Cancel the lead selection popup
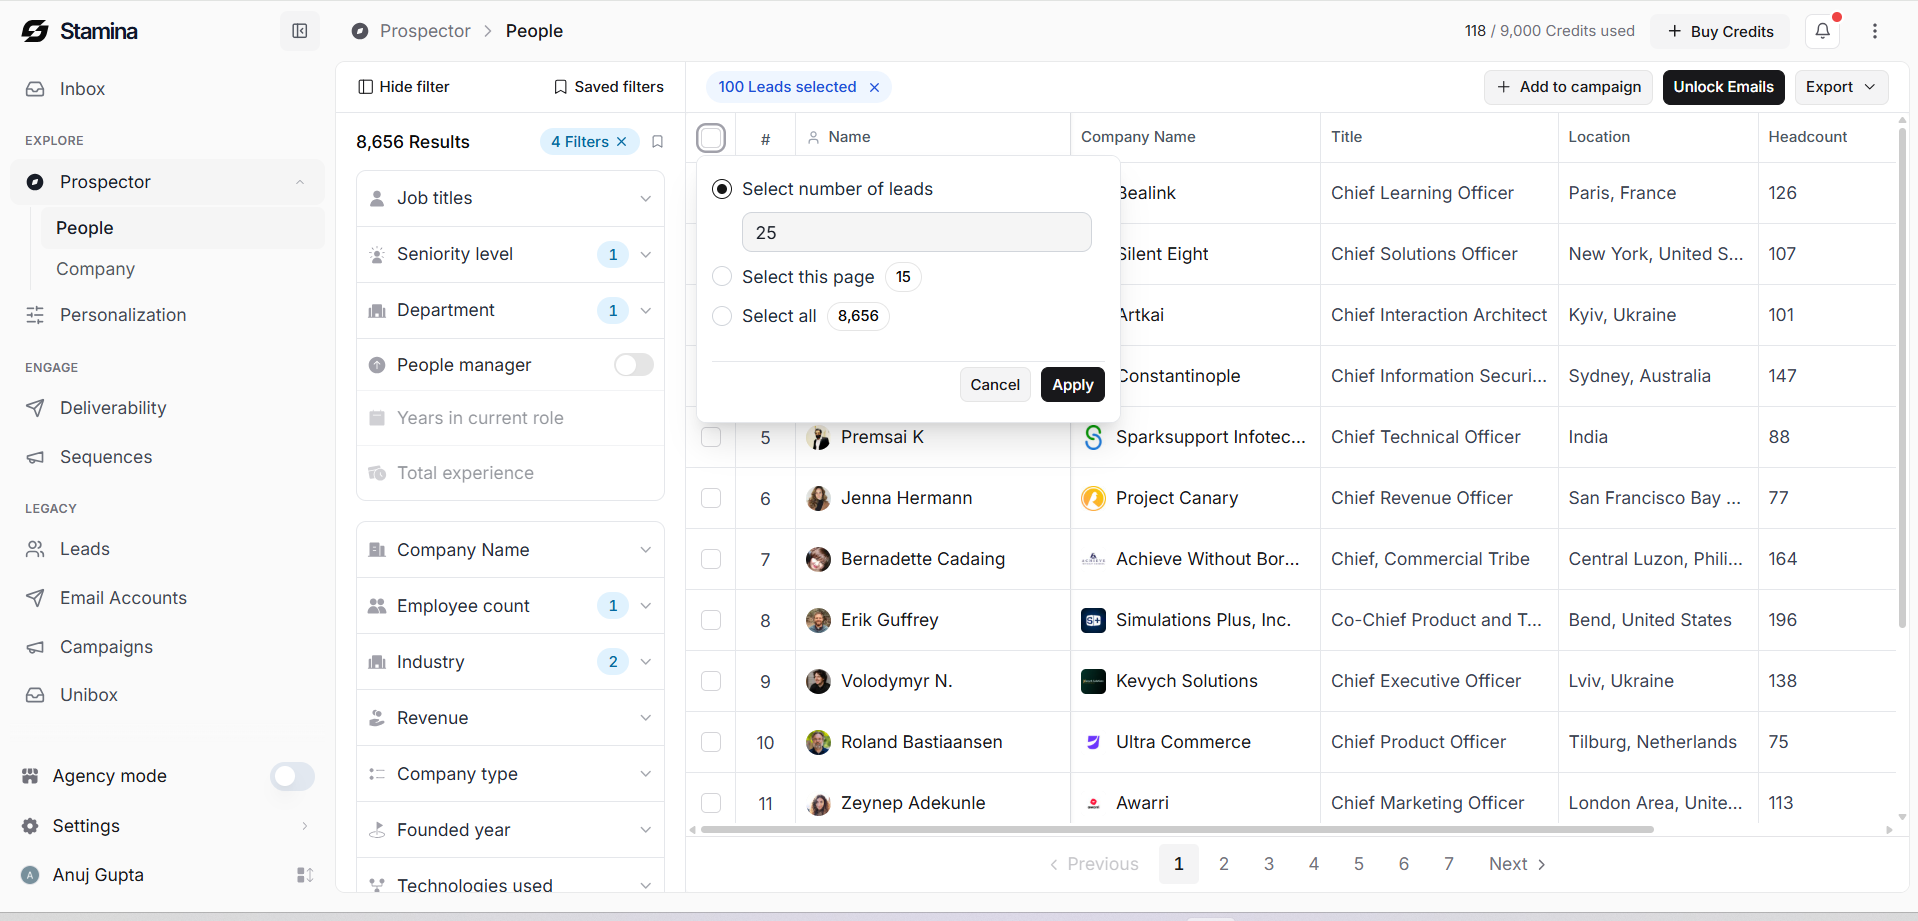1918x921 pixels. [x=995, y=385]
